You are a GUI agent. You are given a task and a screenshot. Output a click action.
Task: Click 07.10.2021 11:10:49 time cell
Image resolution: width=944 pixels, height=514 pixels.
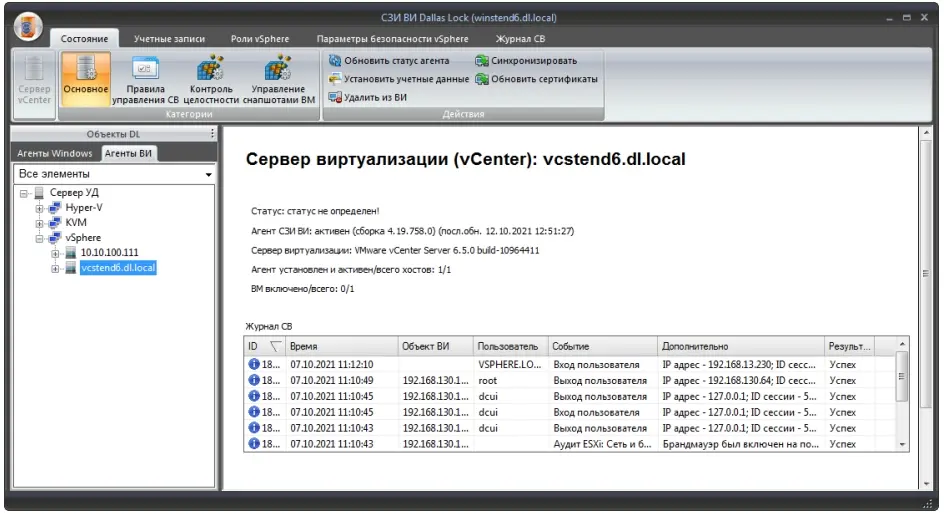(x=341, y=380)
